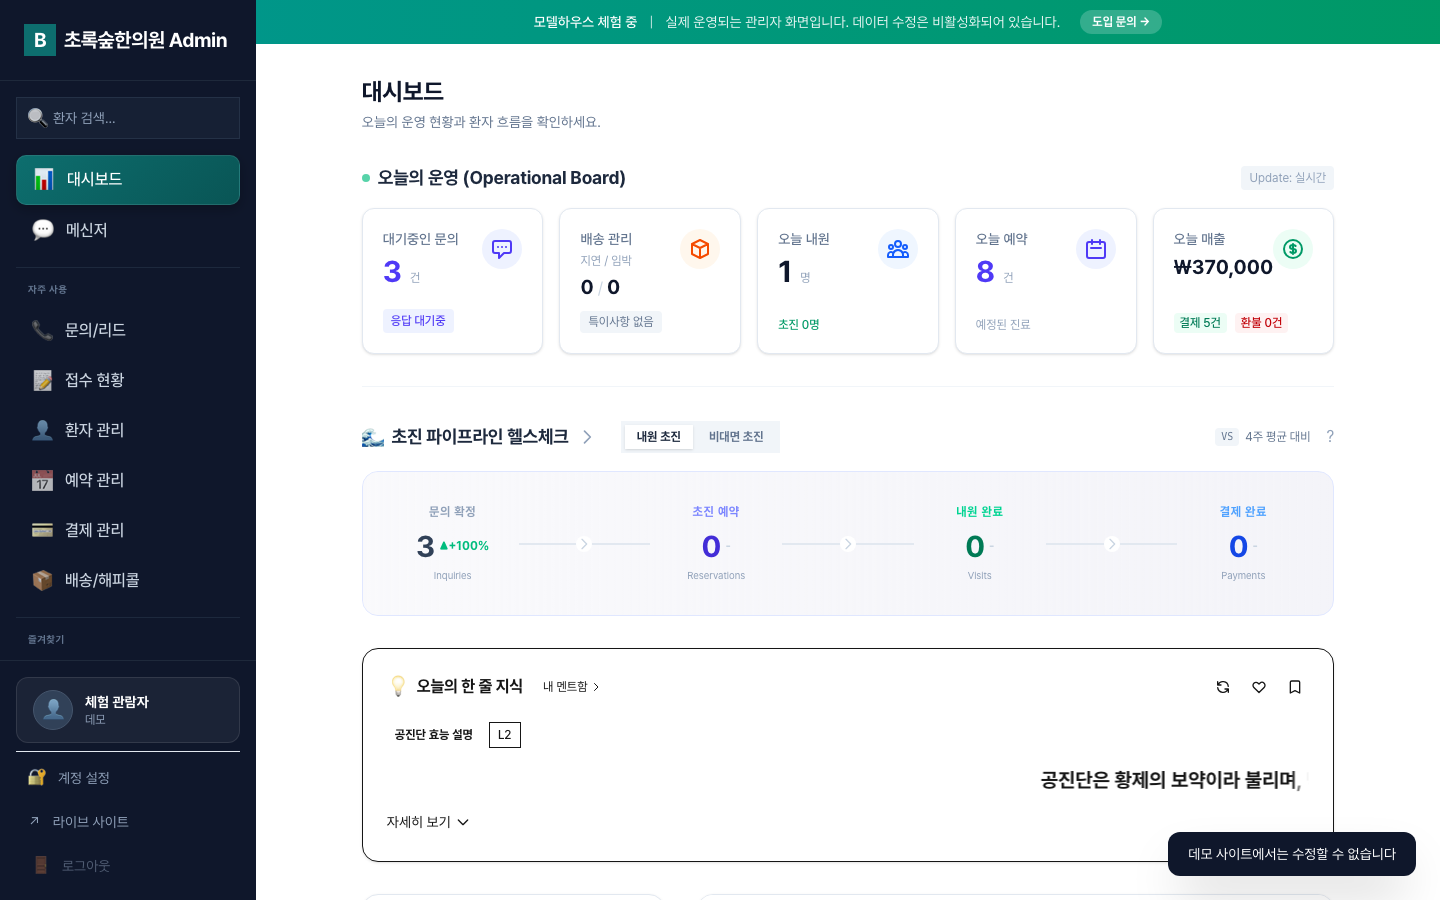Expand 자세히 보기 details
The image size is (1440, 900).
tap(428, 822)
